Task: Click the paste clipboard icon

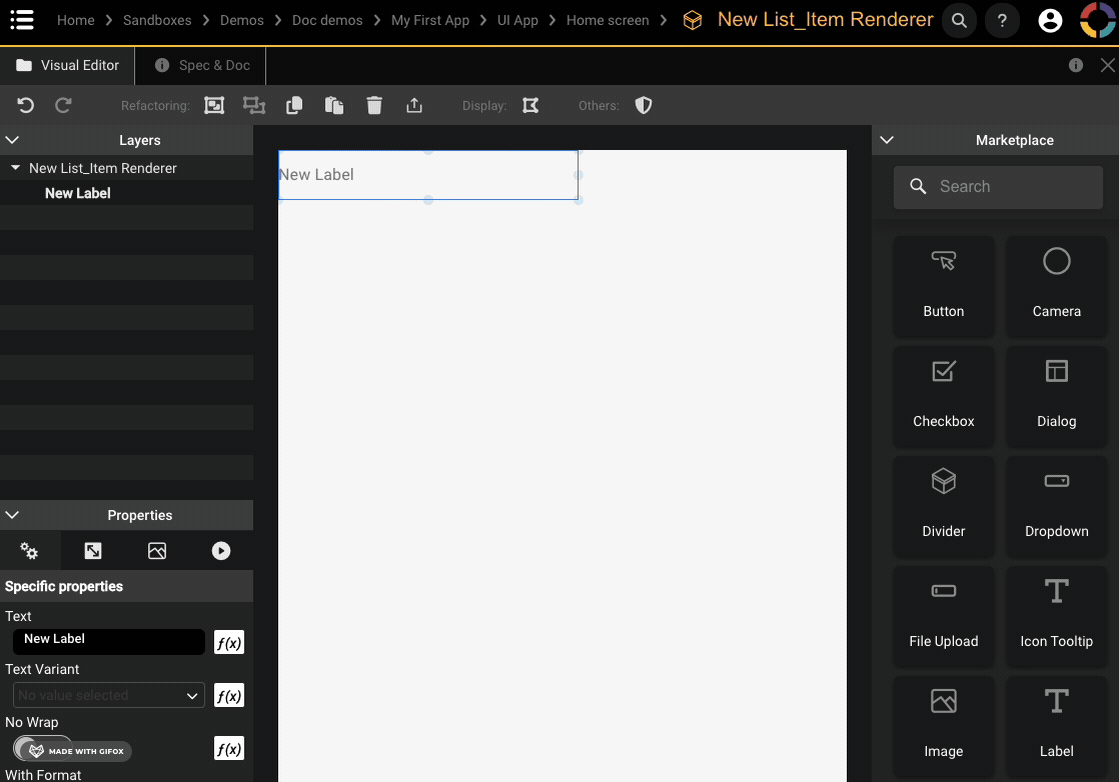Action: click(x=334, y=105)
